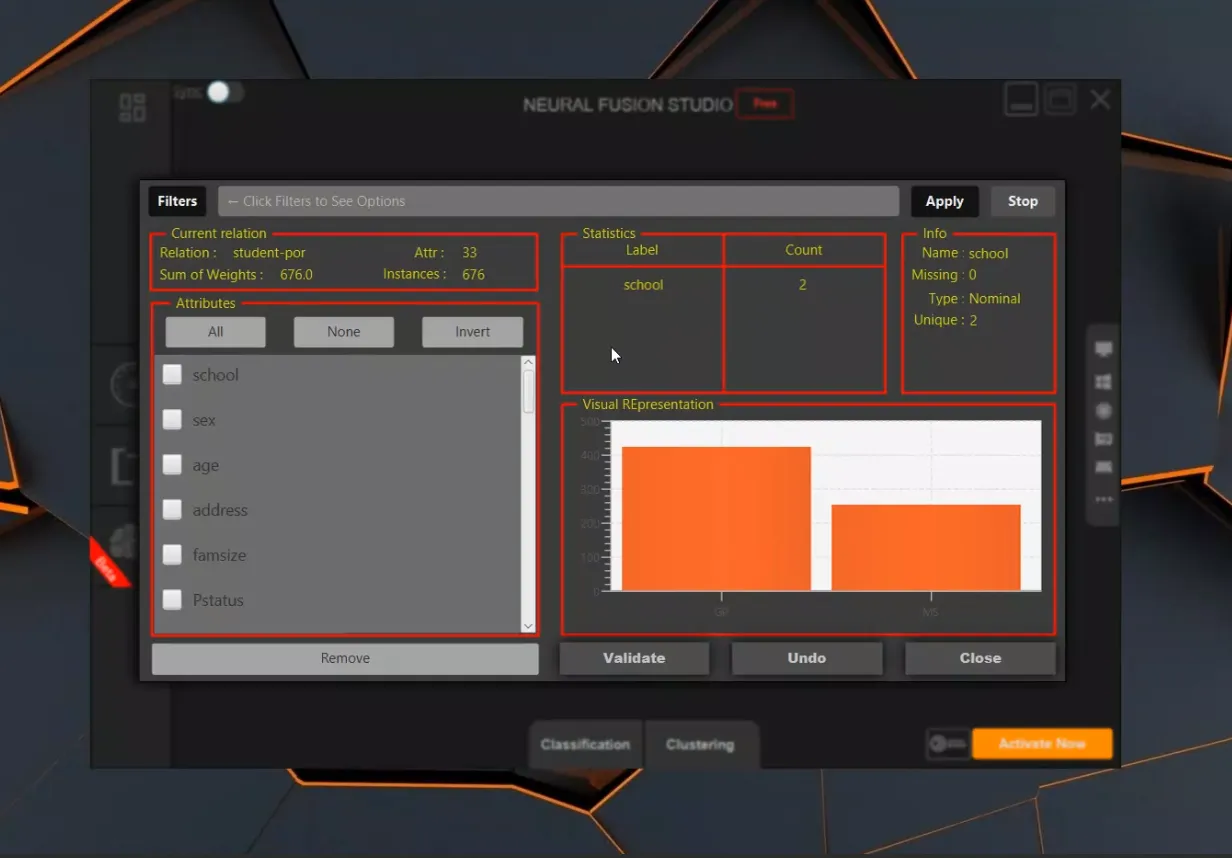Click the Count column header in Statistics
This screenshot has width=1232, height=858.
point(804,250)
